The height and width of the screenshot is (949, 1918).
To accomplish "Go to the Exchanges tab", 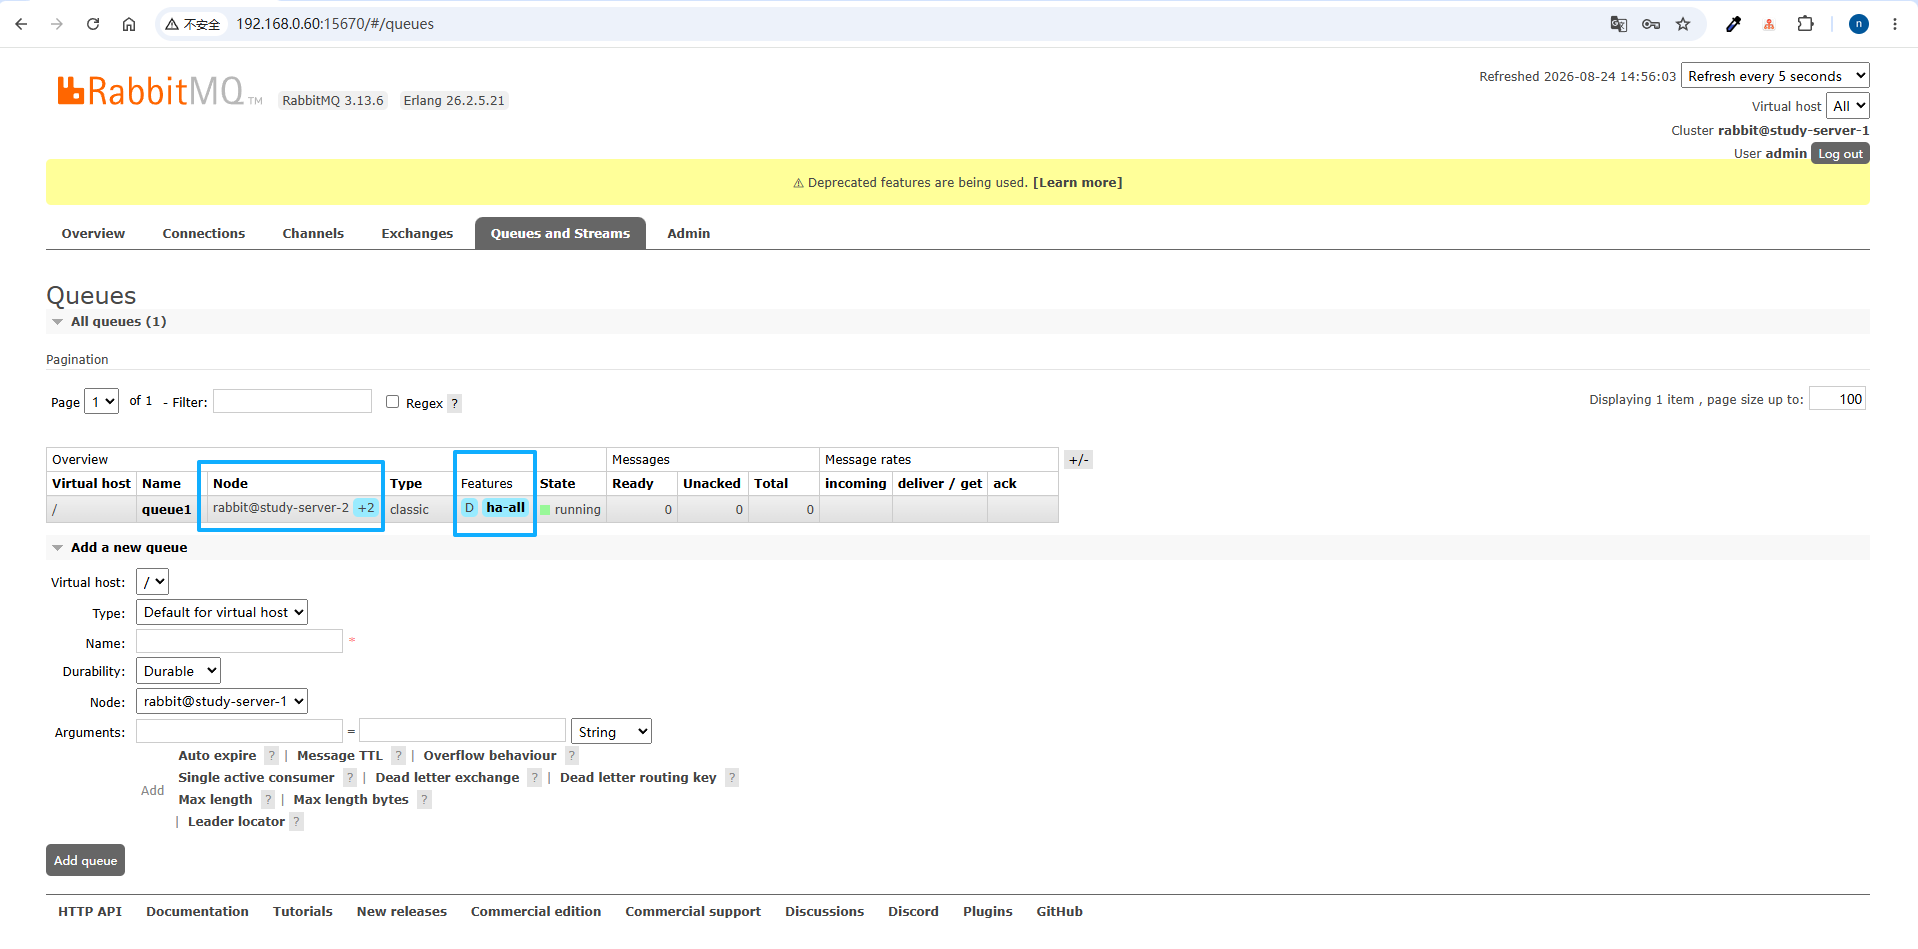I will point(417,234).
